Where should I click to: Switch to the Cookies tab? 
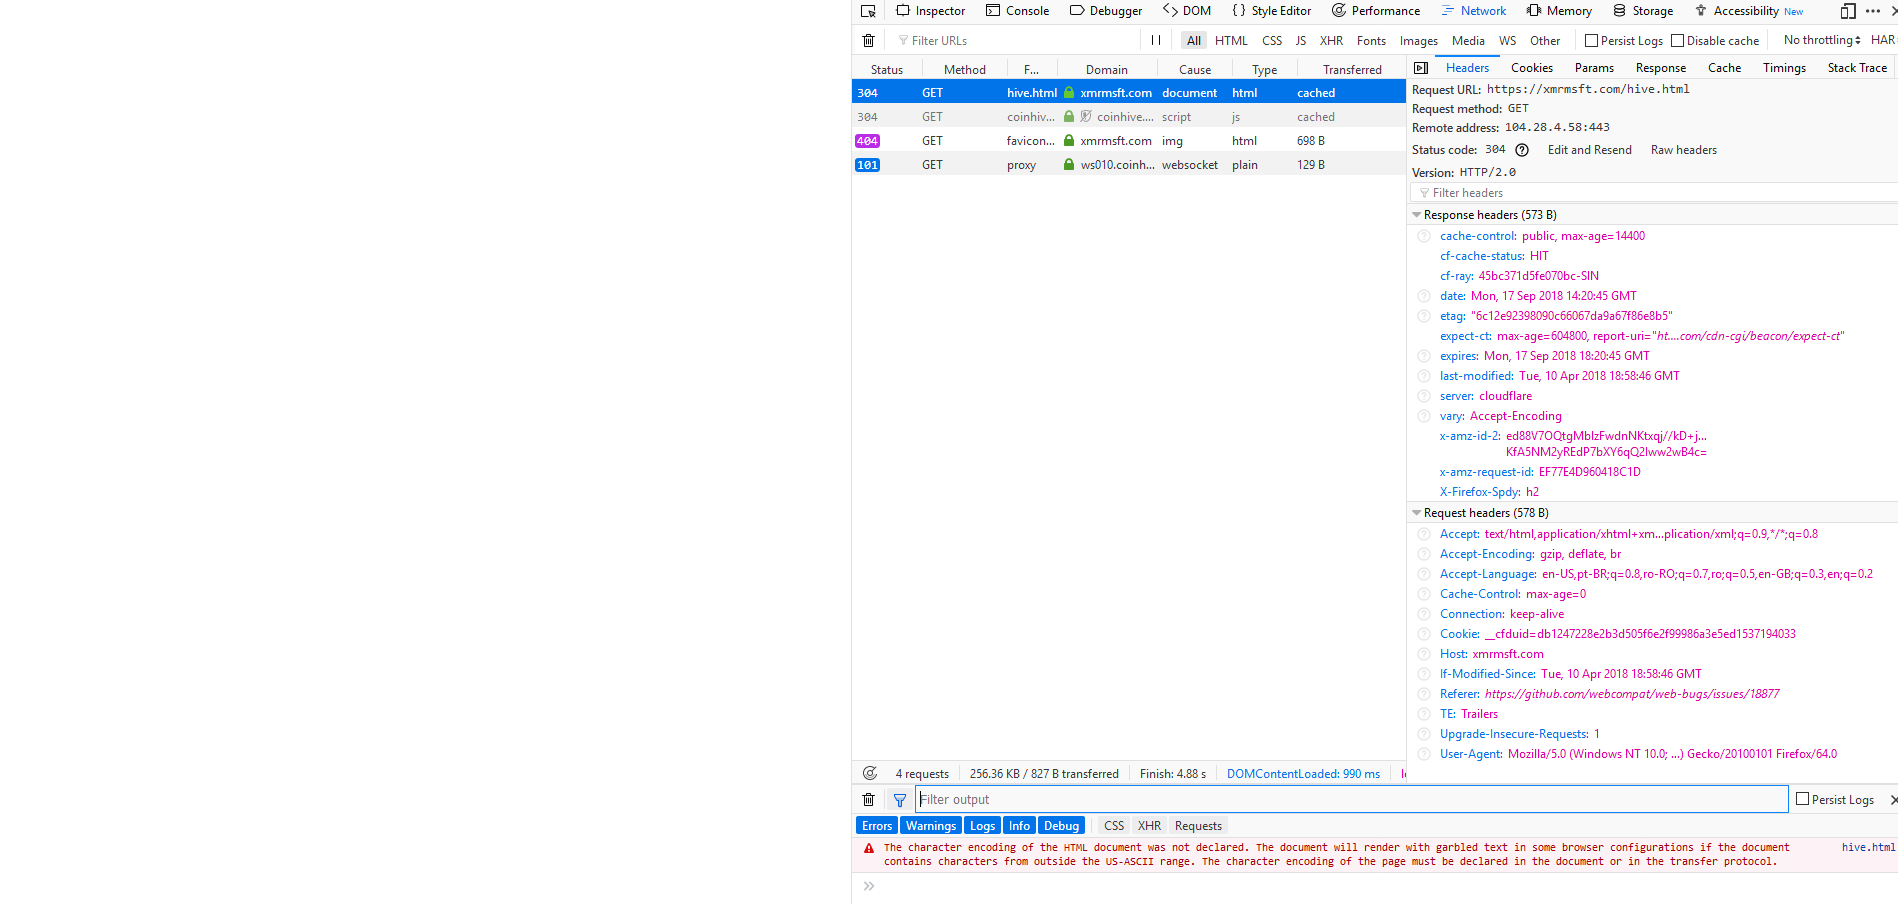click(x=1532, y=67)
